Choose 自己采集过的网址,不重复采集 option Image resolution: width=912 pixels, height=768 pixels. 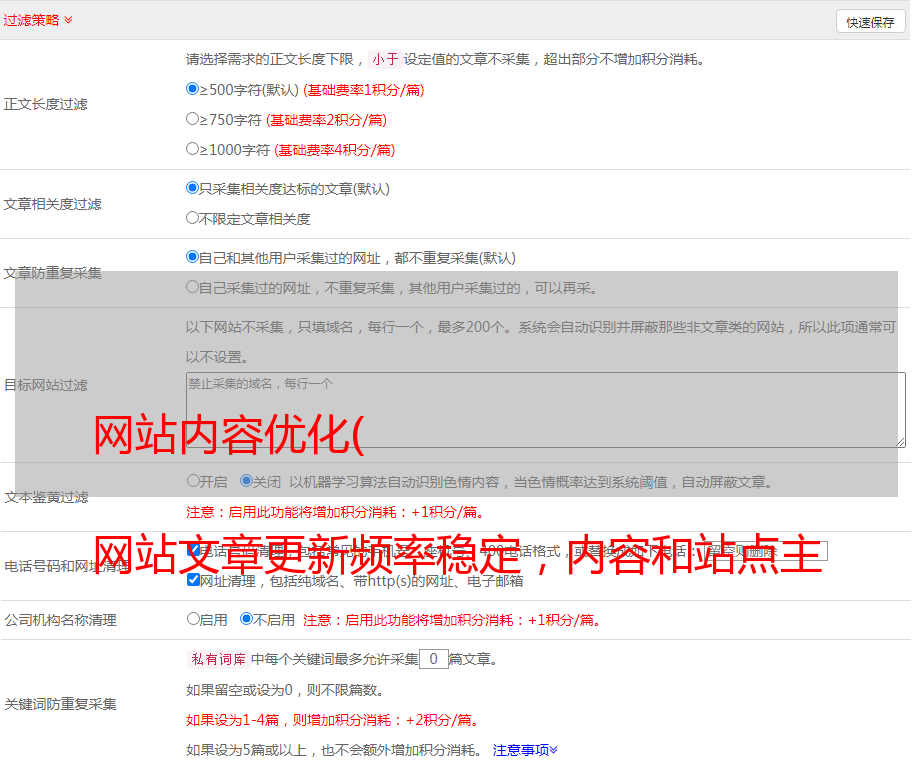[193, 287]
